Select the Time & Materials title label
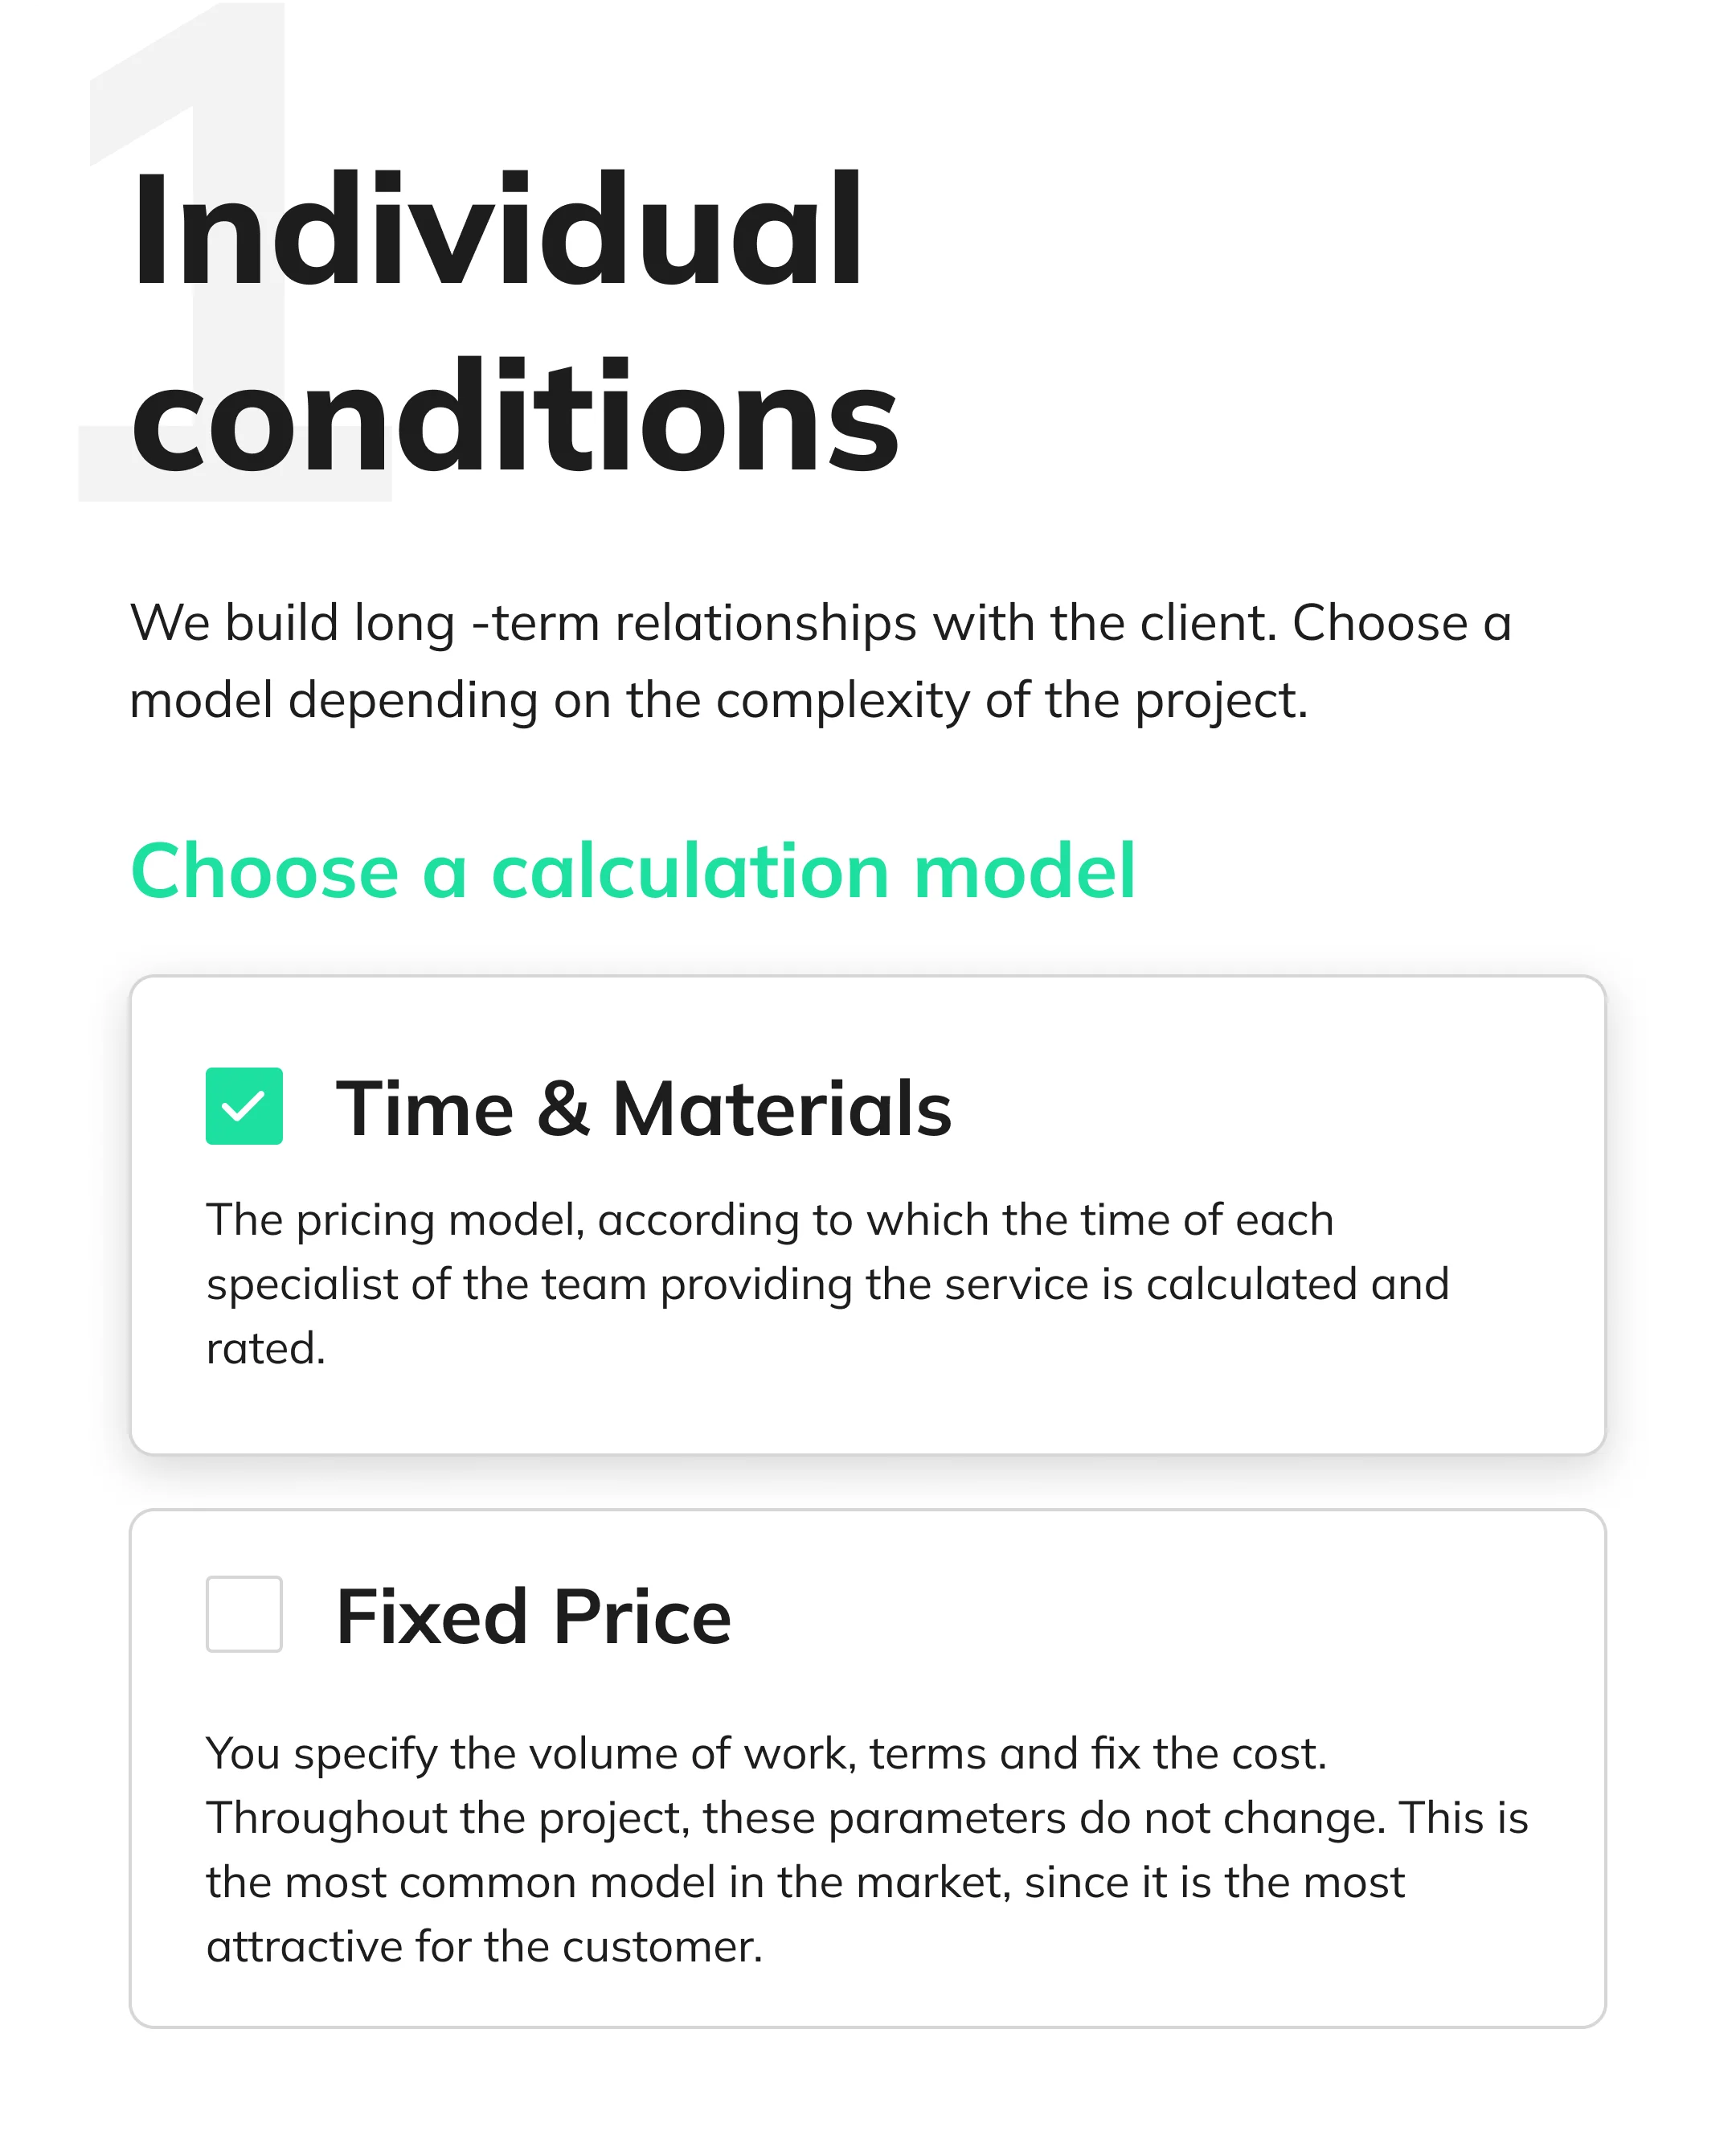1736x2156 pixels. tap(643, 1108)
